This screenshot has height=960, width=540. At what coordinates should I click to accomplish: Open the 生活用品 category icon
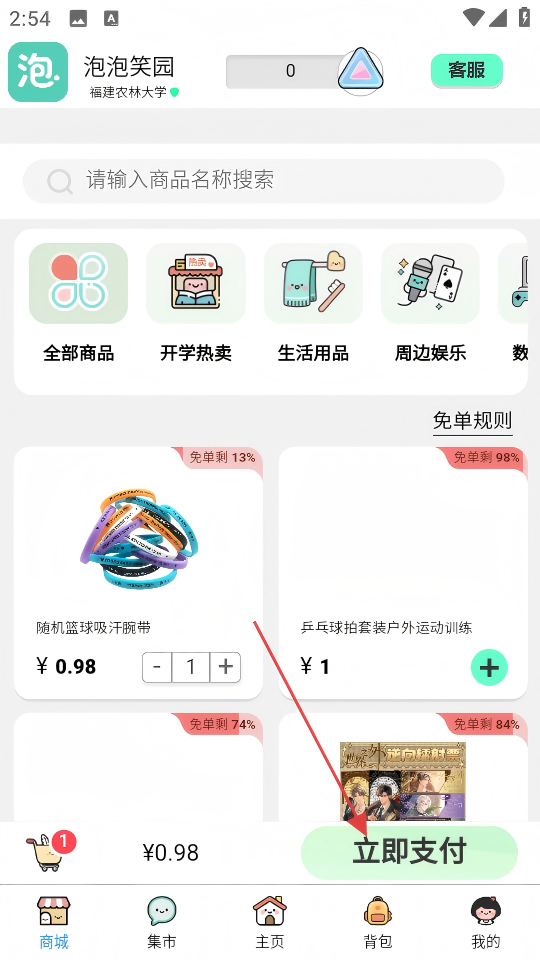[x=313, y=283]
